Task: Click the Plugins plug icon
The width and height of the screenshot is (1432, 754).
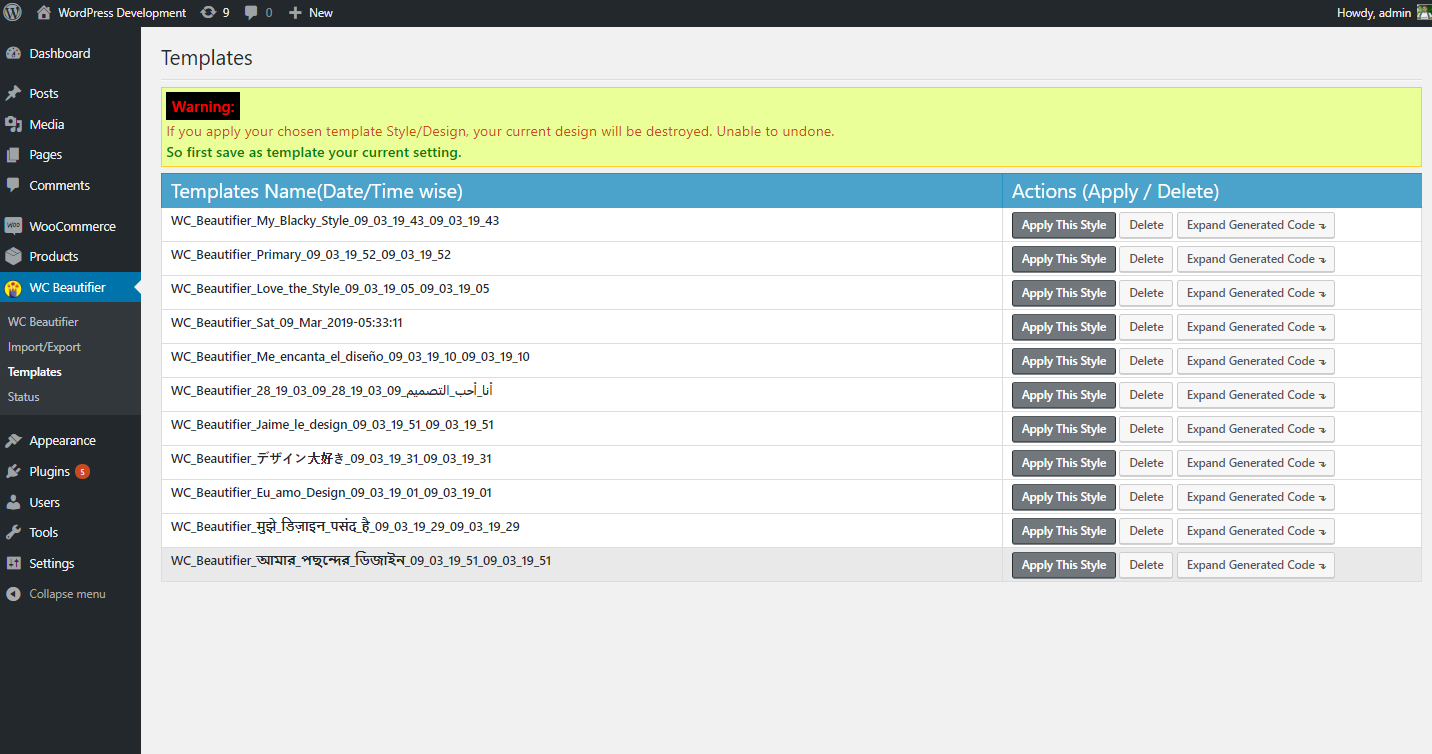Action: click(x=13, y=471)
